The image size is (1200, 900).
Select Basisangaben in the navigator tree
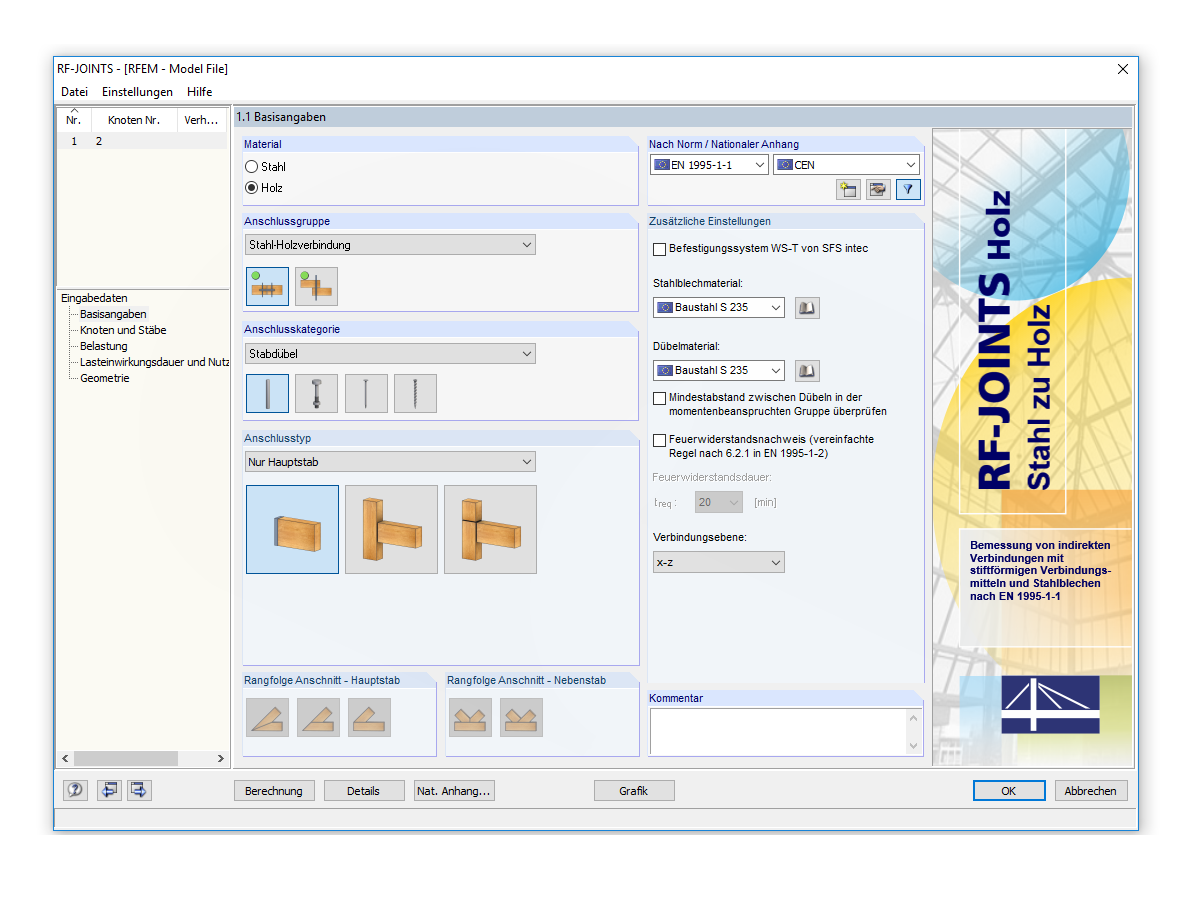point(113,314)
